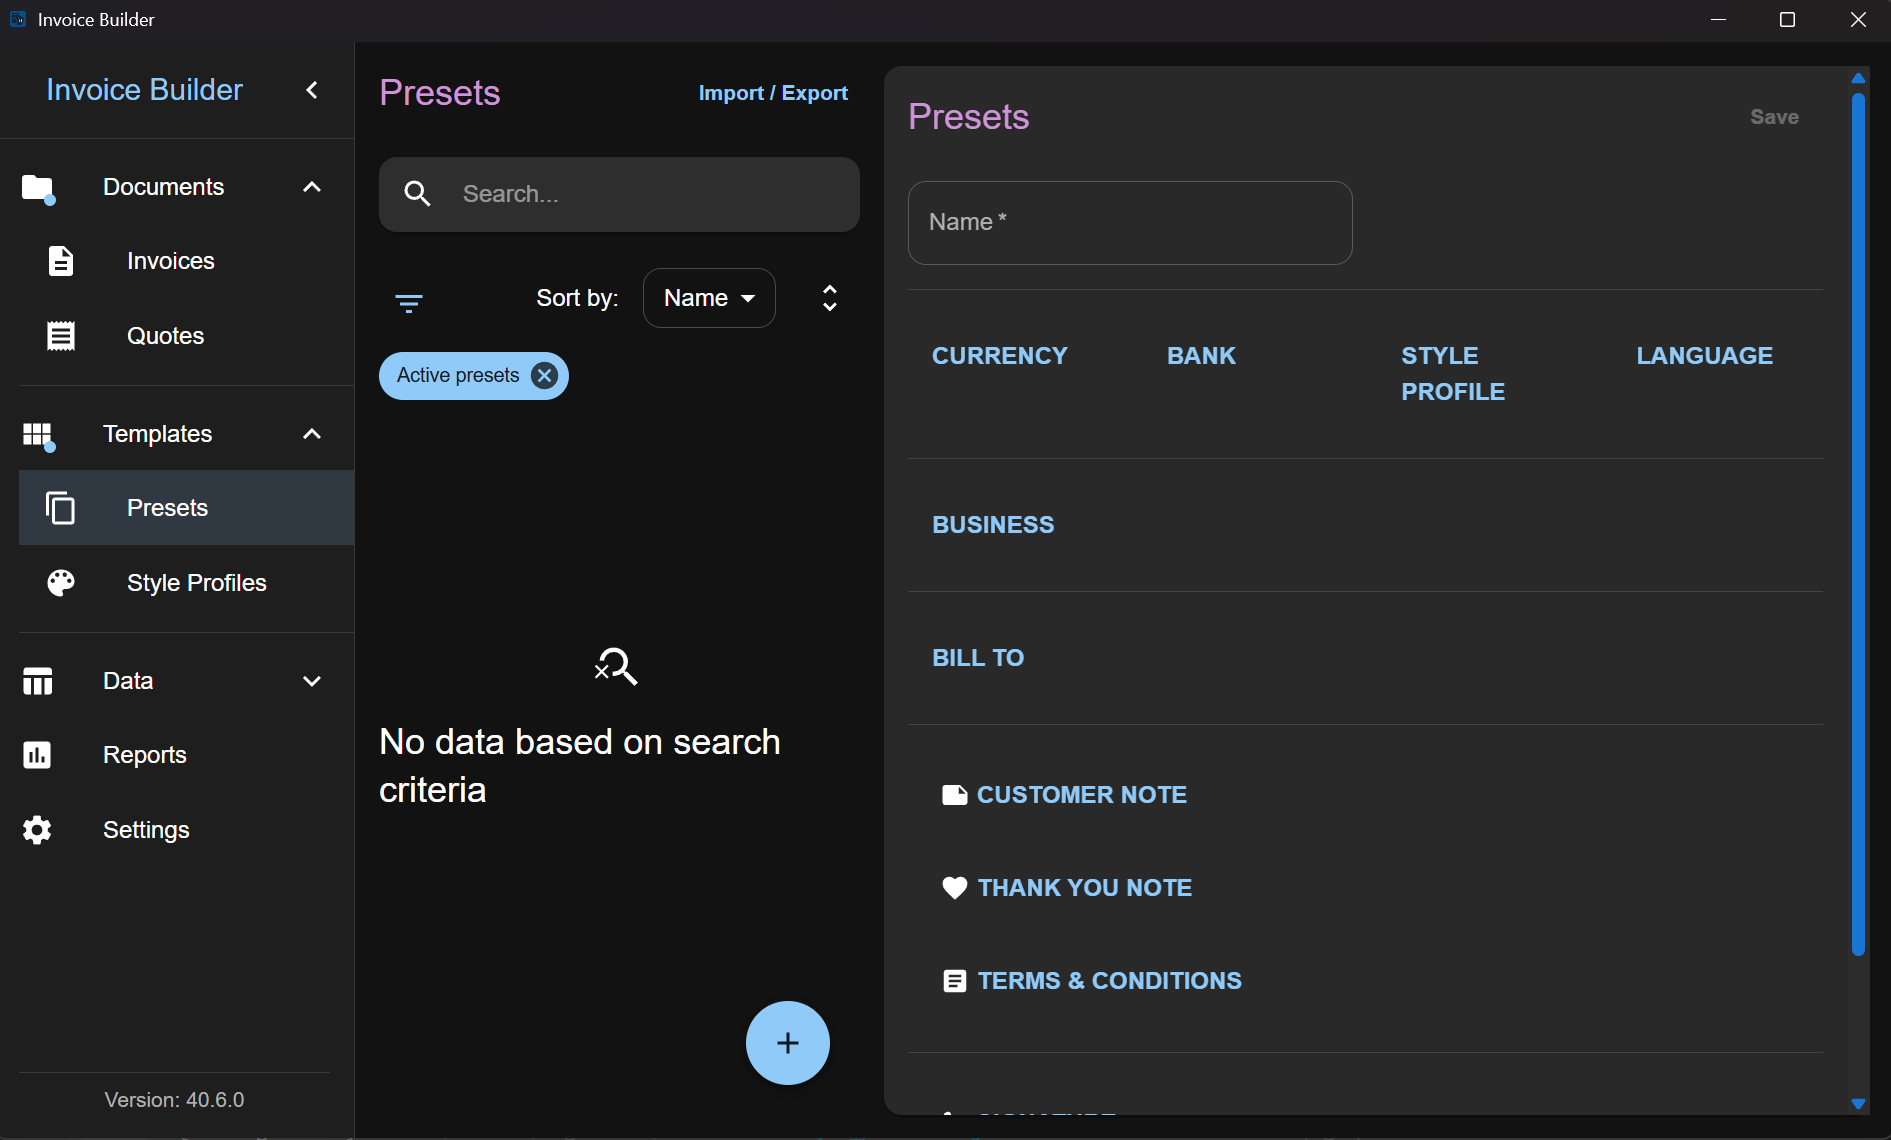Viewport: 1891px width, 1140px height.
Task: Click the Invoices document icon
Action: pos(61,261)
